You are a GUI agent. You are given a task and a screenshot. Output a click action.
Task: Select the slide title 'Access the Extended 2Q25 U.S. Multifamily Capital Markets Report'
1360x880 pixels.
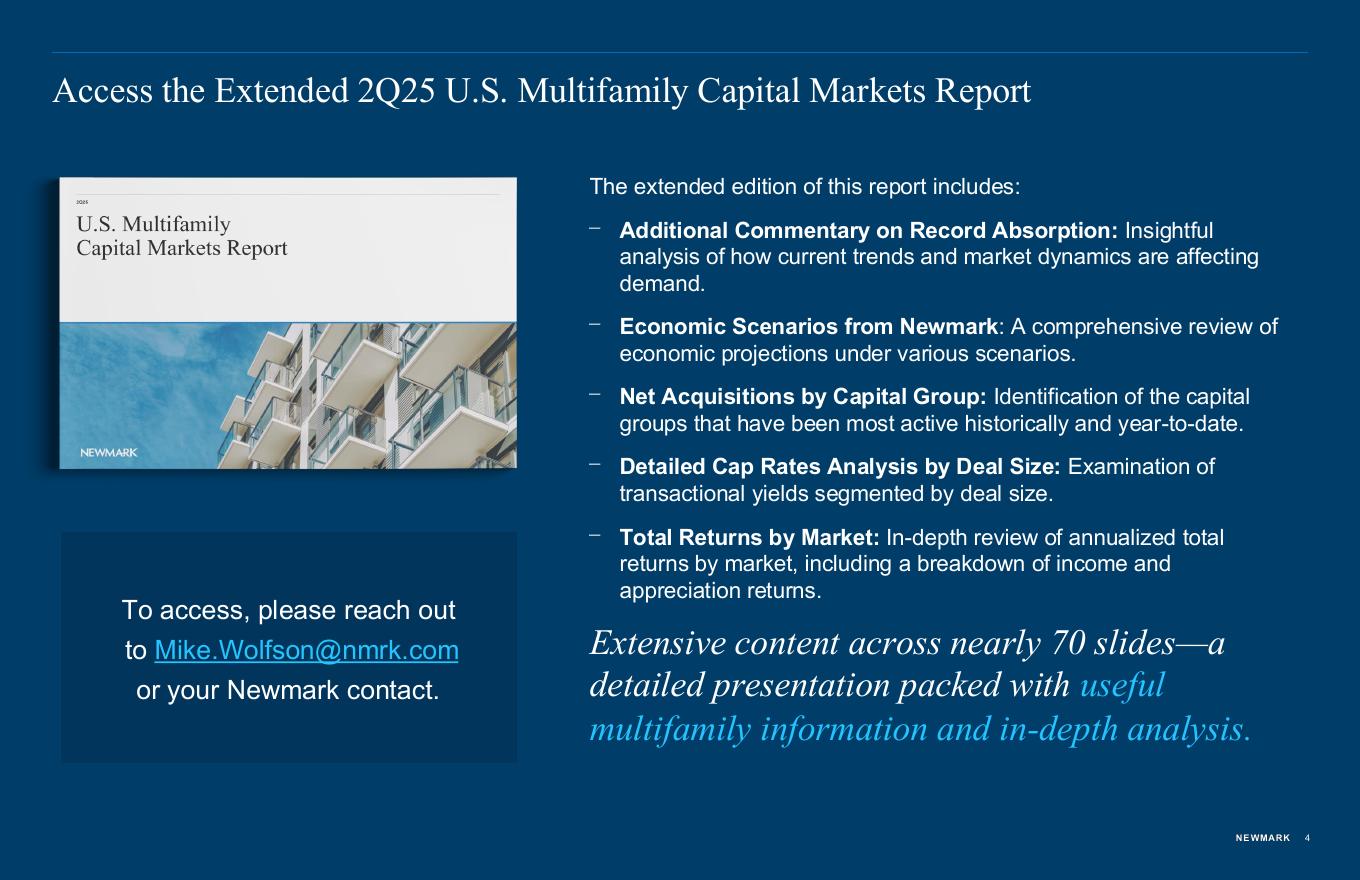click(x=541, y=91)
